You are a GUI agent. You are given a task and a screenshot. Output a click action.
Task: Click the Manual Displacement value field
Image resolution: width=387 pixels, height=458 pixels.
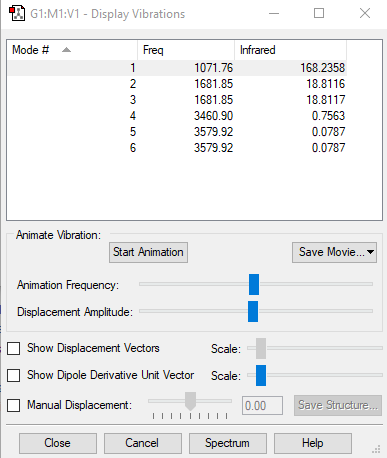[262, 406]
